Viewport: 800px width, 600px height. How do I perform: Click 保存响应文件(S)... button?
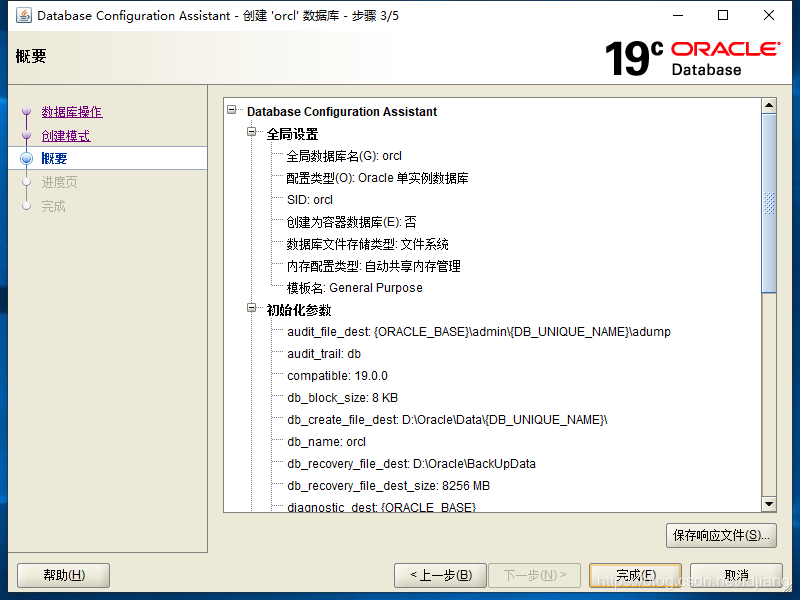click(721, 535)
